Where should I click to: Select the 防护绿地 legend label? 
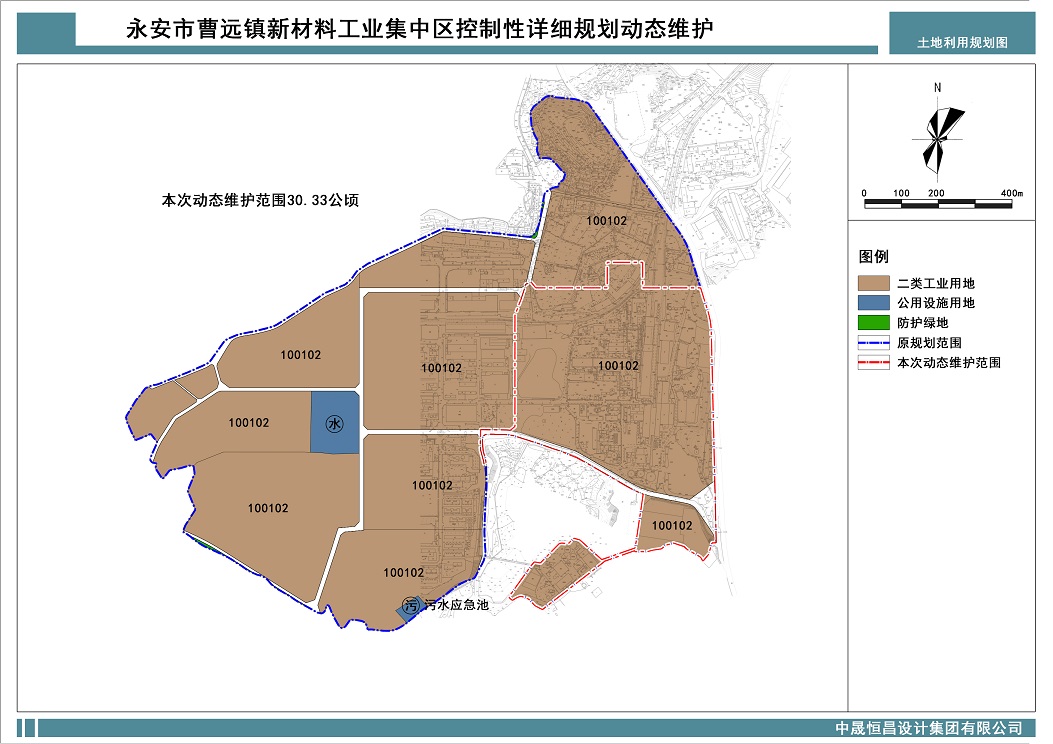coord(923,323)
